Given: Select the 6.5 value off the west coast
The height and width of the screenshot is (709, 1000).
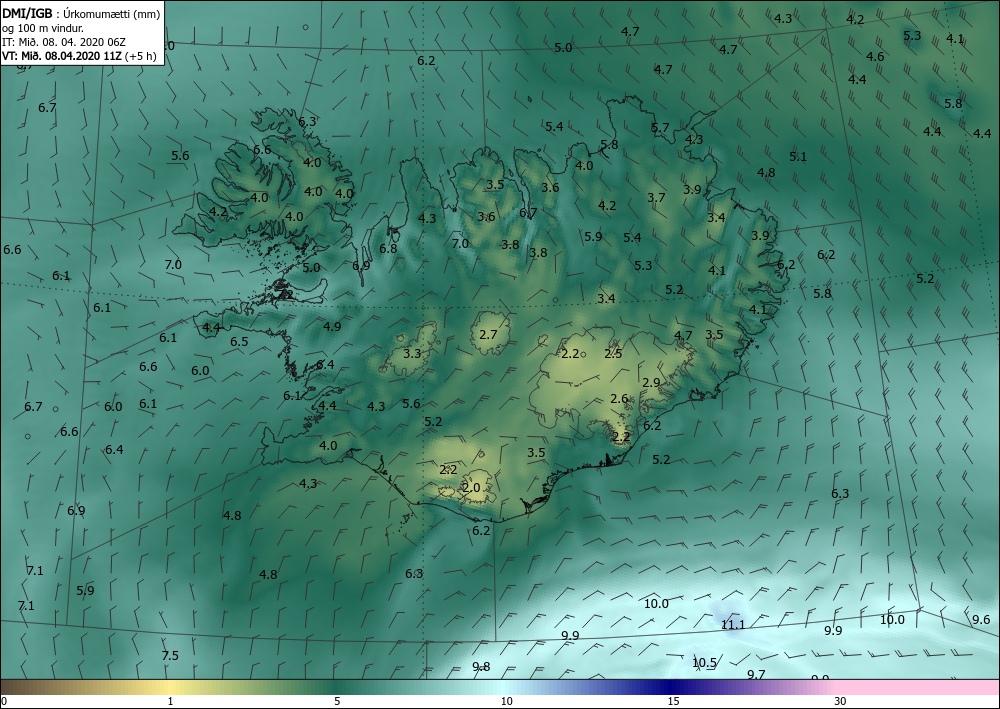Looking at the screenshot, I should pos(239,342).
